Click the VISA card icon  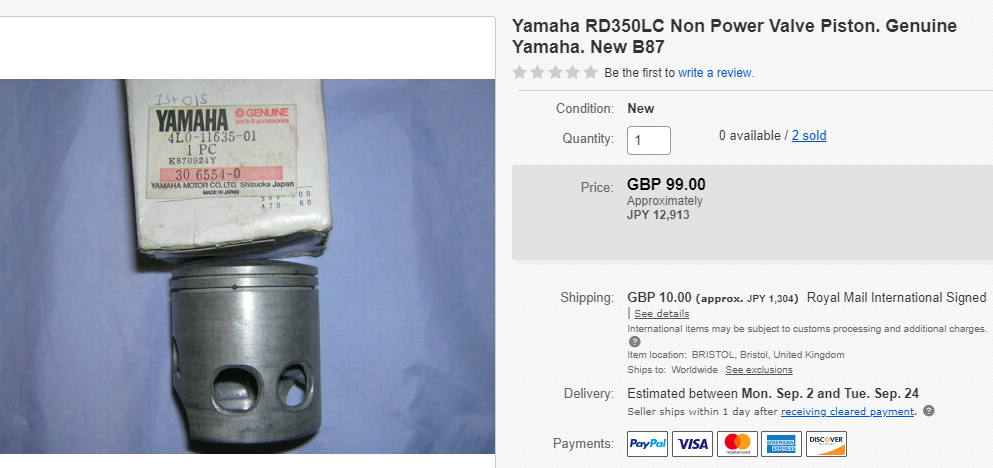[692, 444]
